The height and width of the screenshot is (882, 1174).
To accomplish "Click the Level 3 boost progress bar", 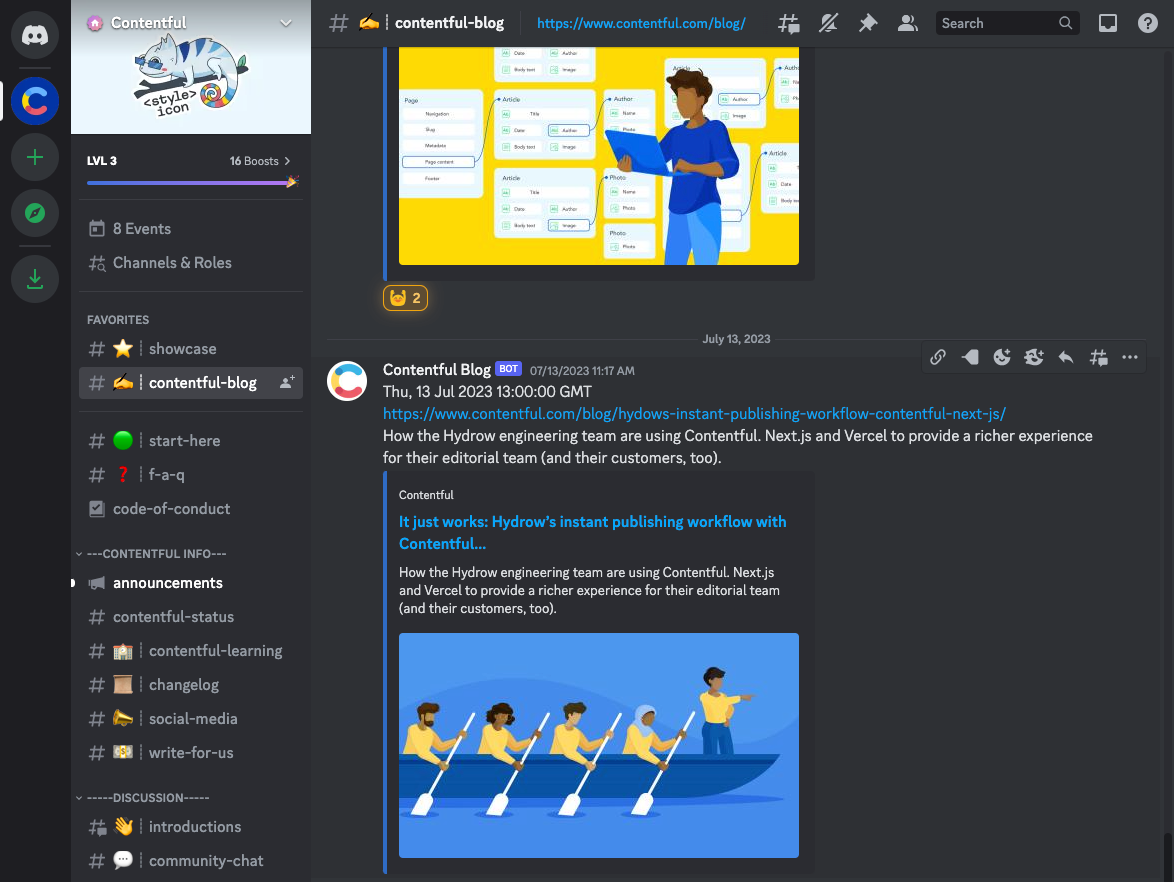I will click(190, 182).
